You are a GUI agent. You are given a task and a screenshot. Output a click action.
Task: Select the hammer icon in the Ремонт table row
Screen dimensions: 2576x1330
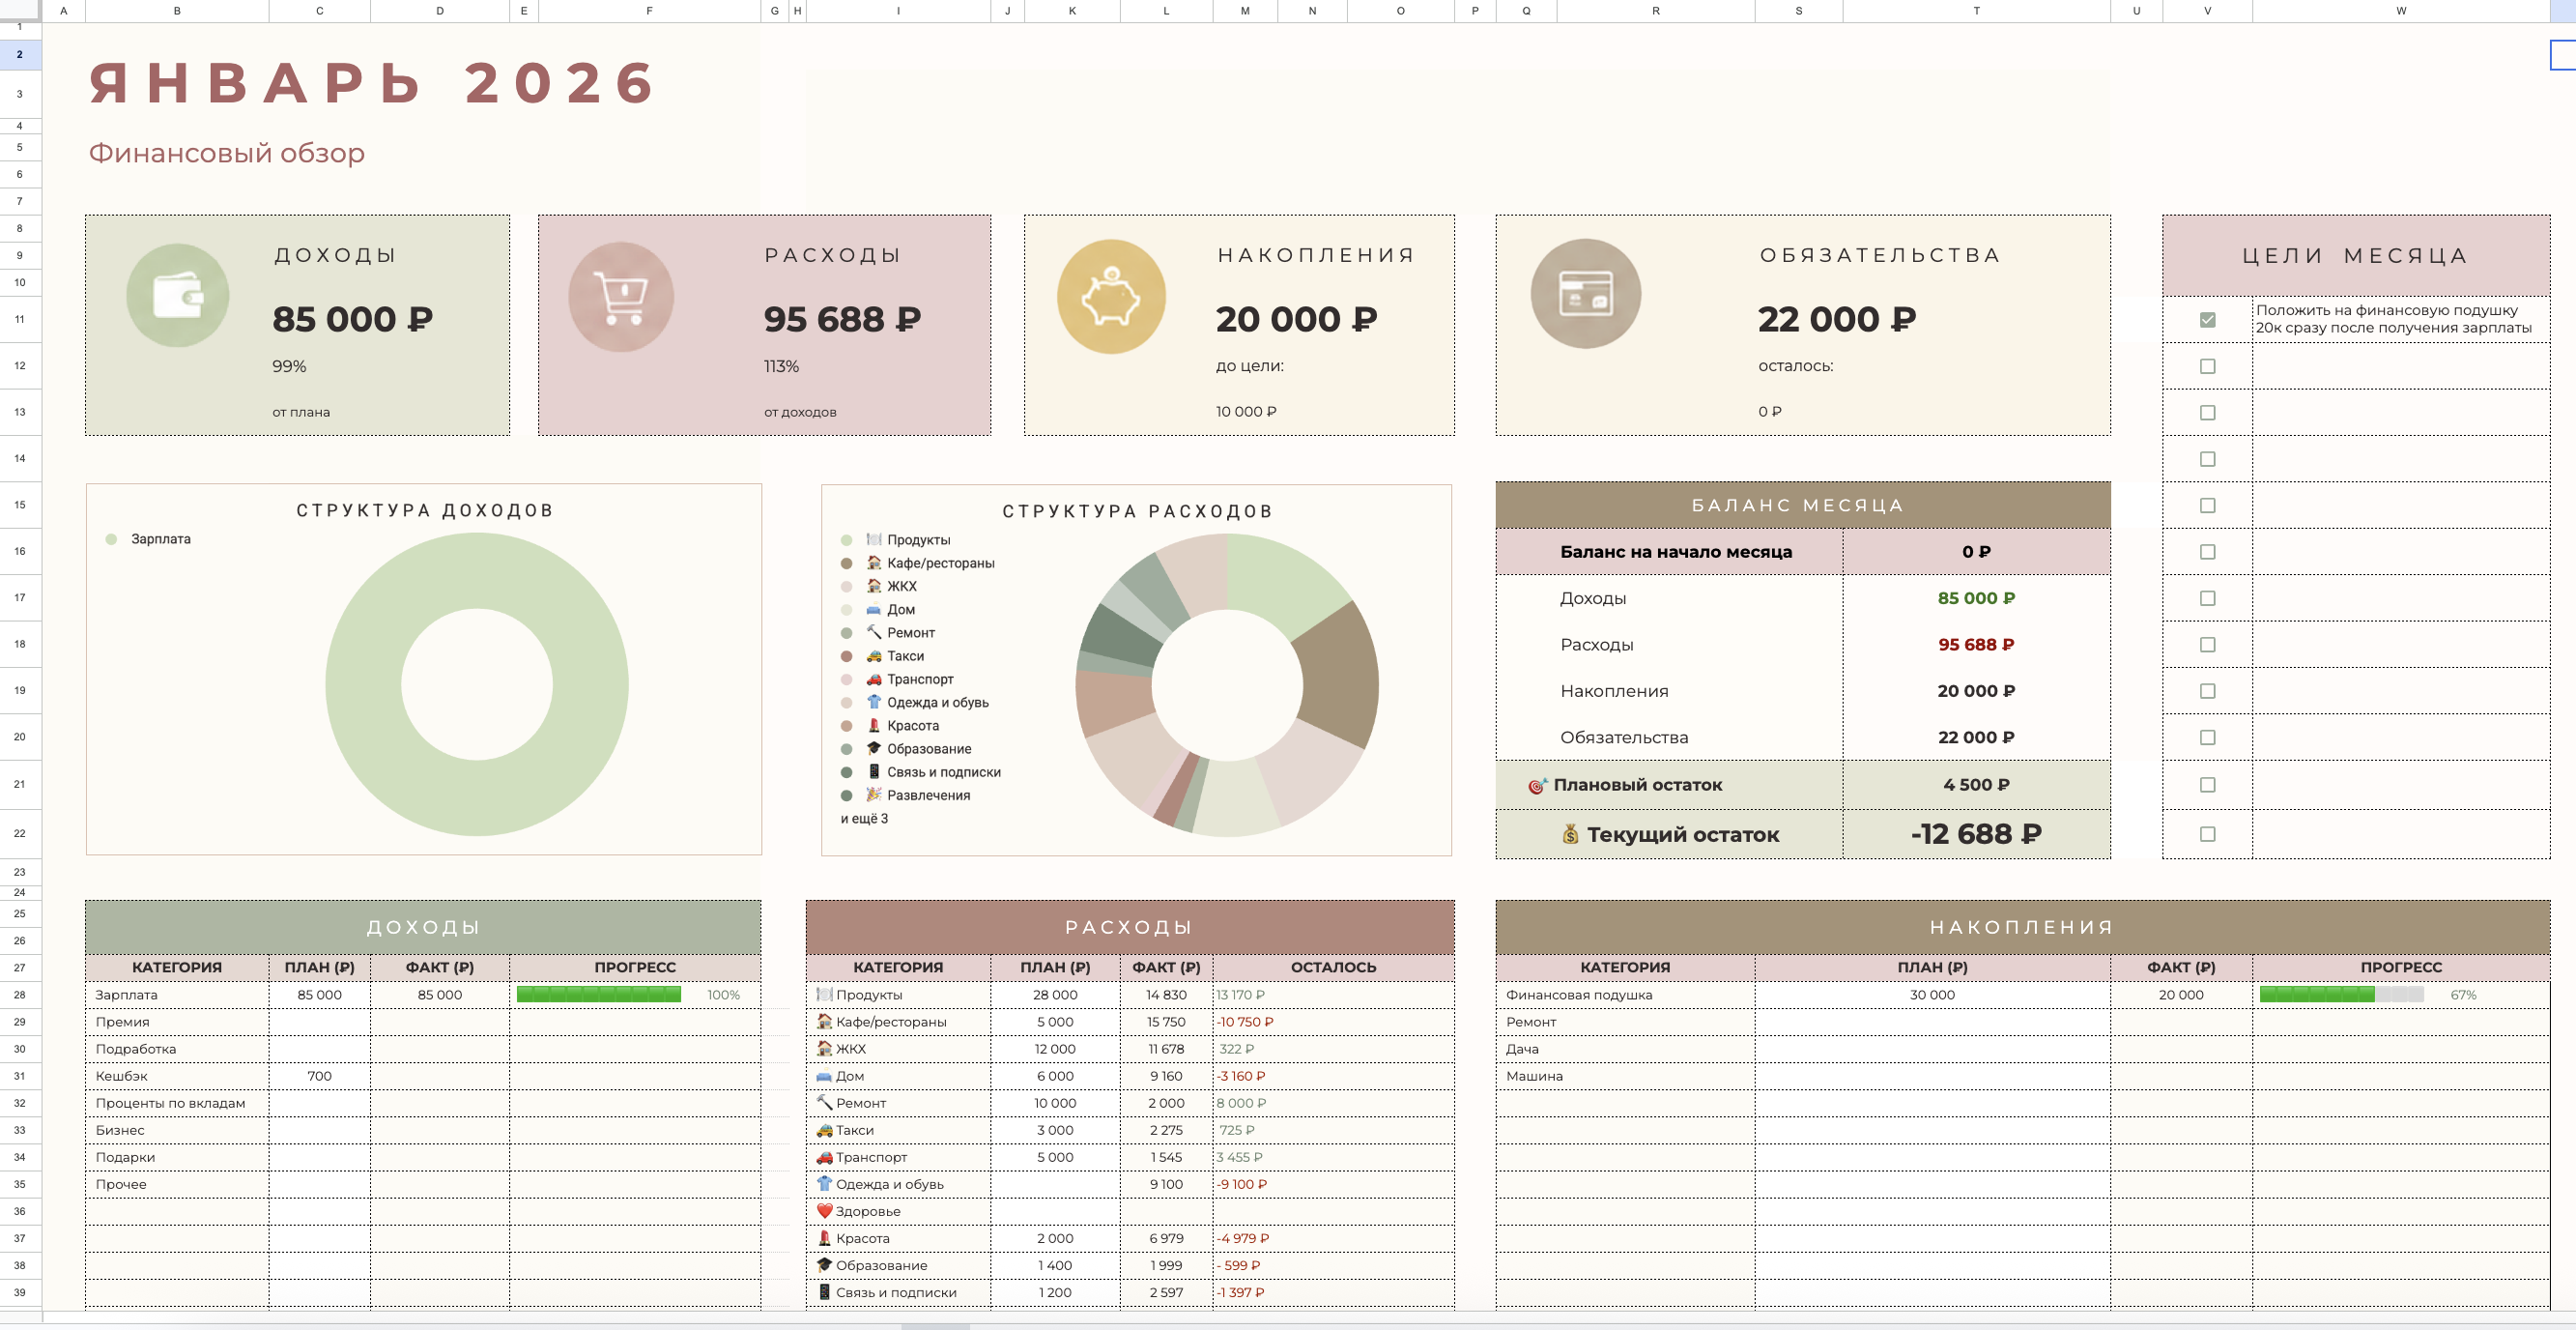point(825,1103)
